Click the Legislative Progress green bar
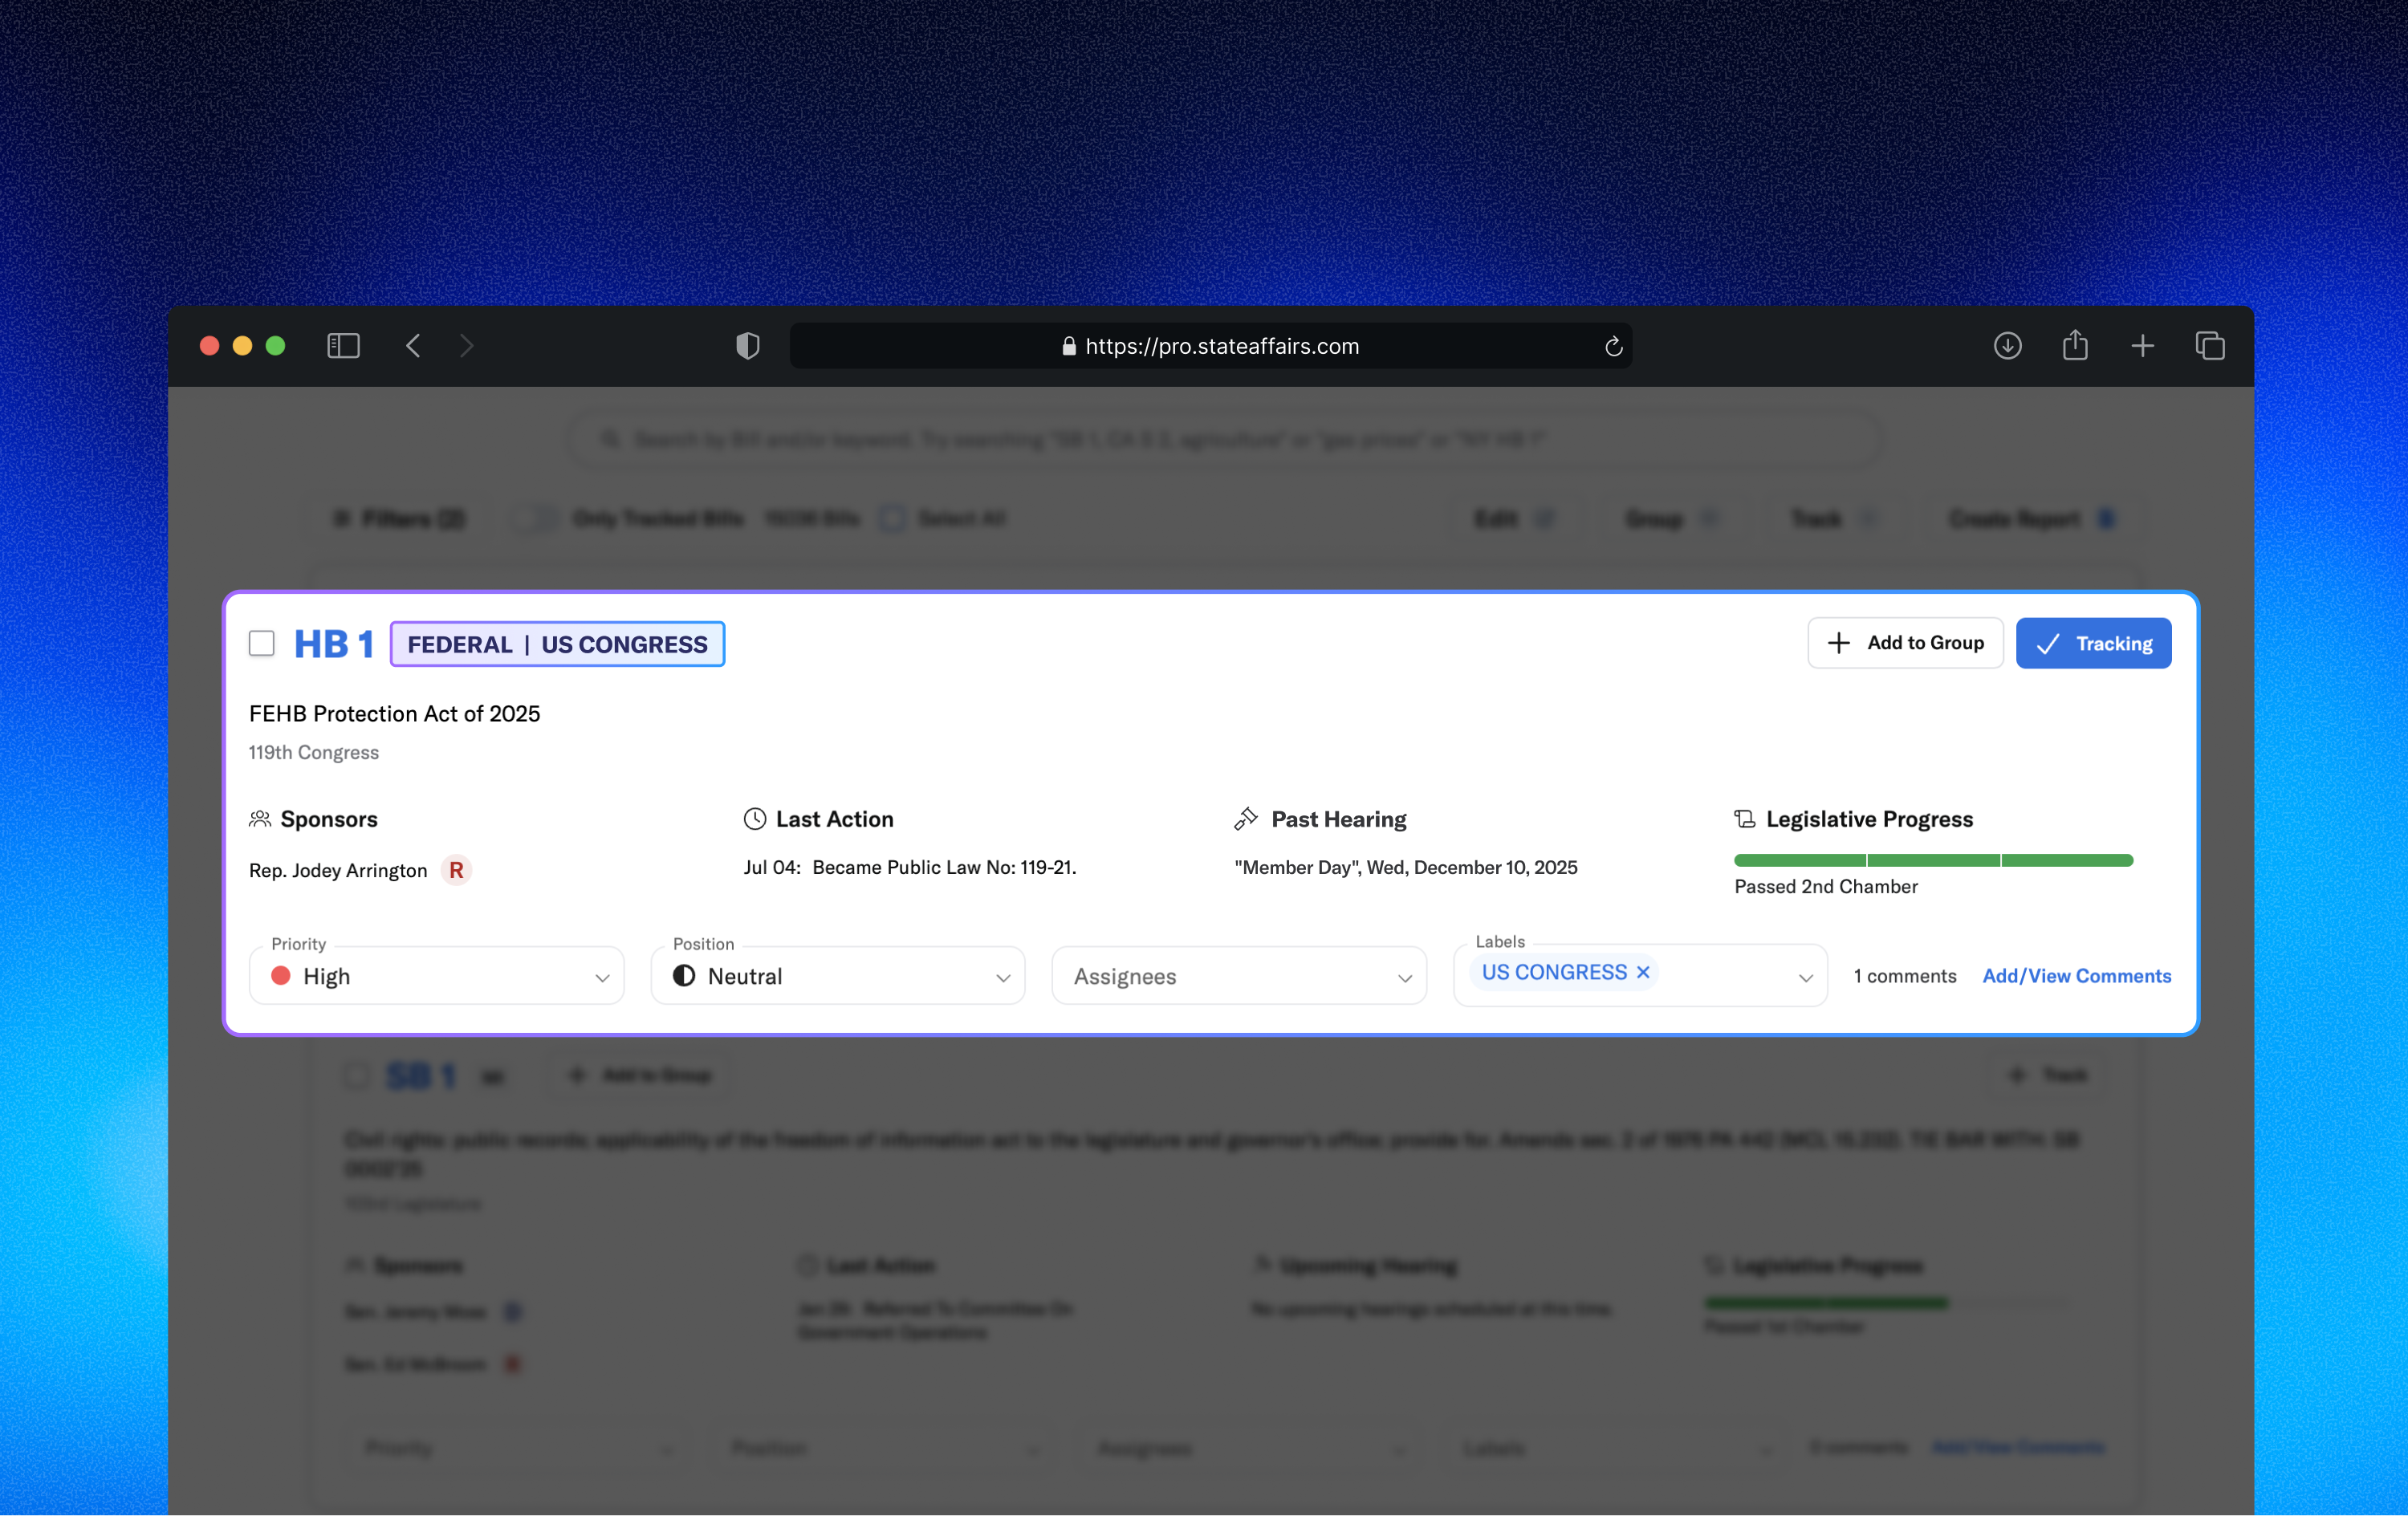Image resolution: width=2408 pixels, height=1516 pixels. coord(1932,861)
